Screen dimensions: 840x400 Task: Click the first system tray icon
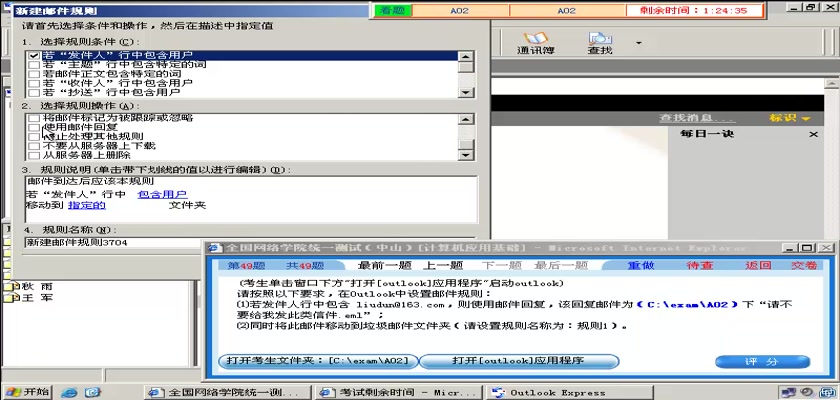coord(788,393)
